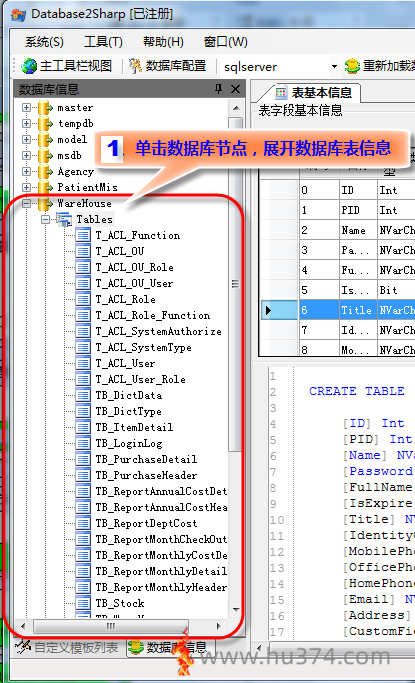Close the 数据库信息 panel
Viewport: 415px width, 683px height.
click(x=235, y=89)
